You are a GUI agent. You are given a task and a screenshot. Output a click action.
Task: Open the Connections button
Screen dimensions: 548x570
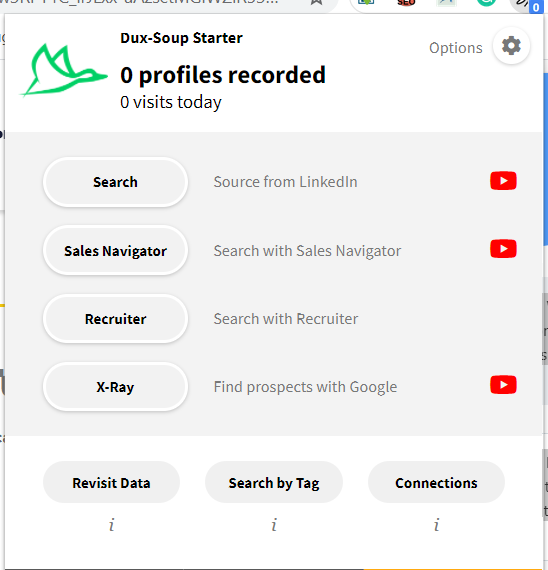coord(436,482)
